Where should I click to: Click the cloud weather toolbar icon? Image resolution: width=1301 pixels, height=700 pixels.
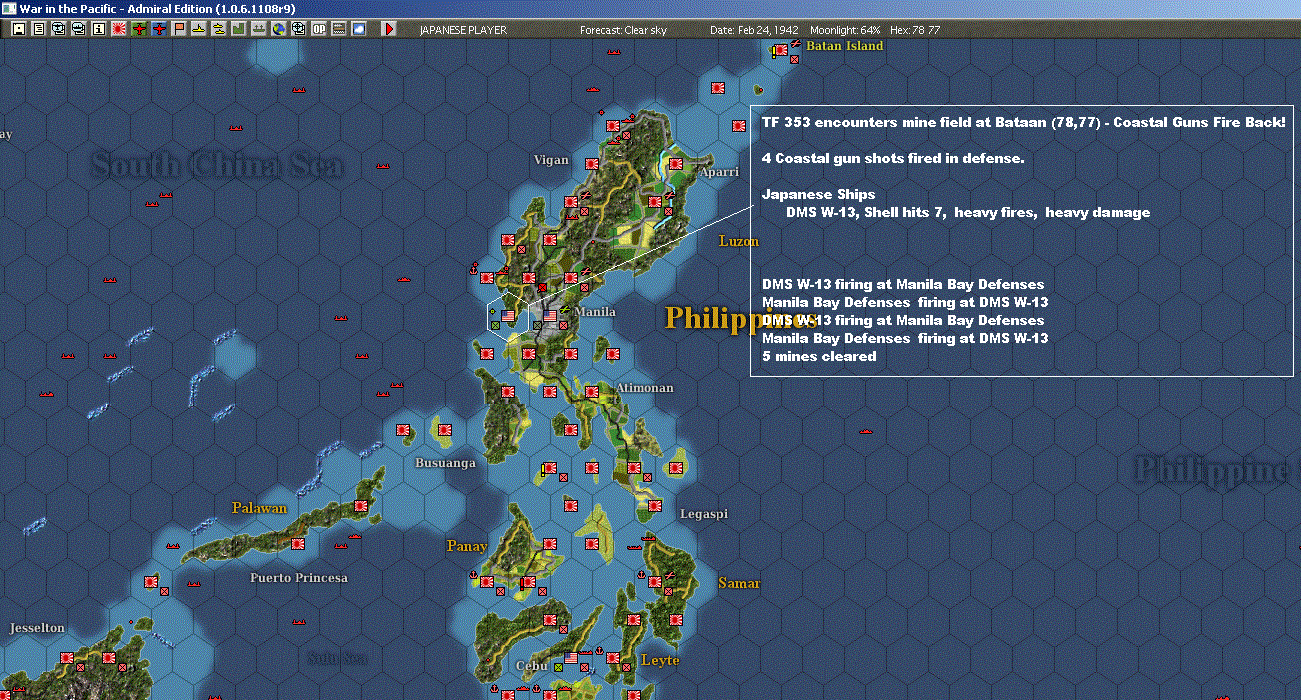click(358, 29)
